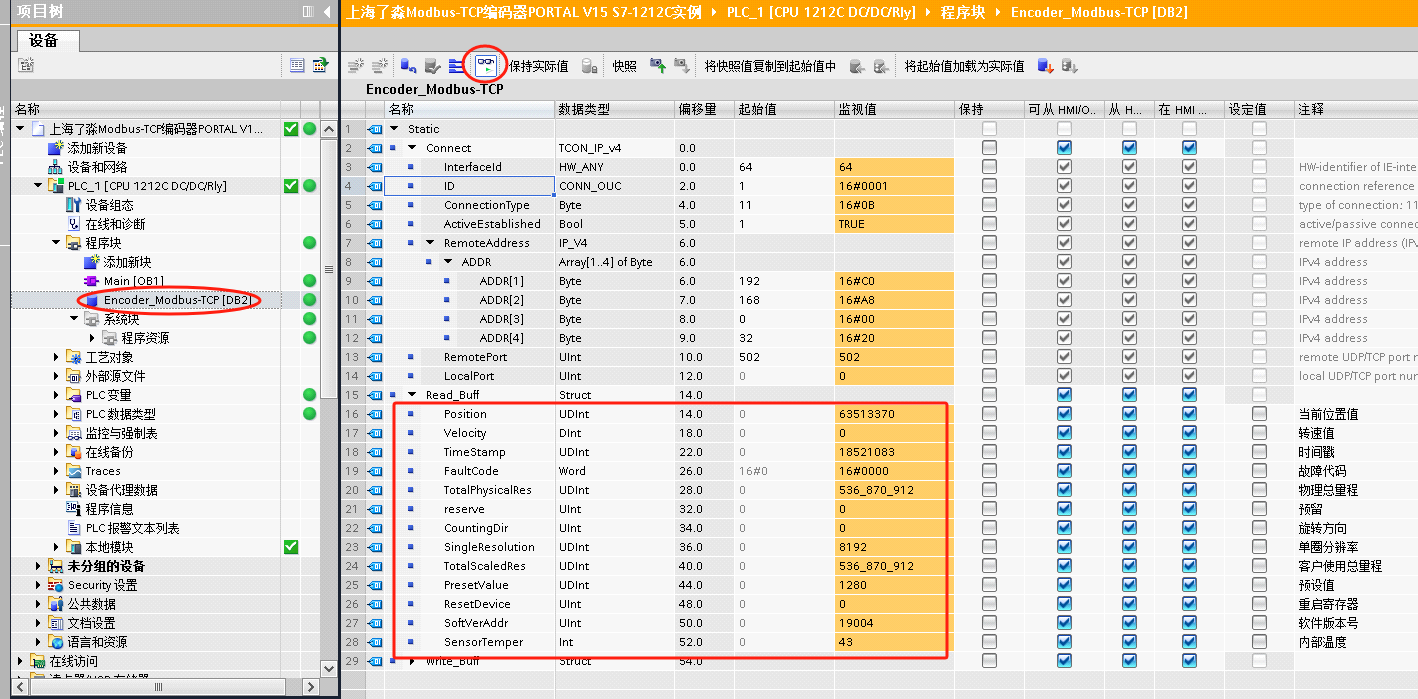Click the ID name cell in row 4
Image resolution: width=1418 pixels, height=699 pixels.
coord(470,186)
